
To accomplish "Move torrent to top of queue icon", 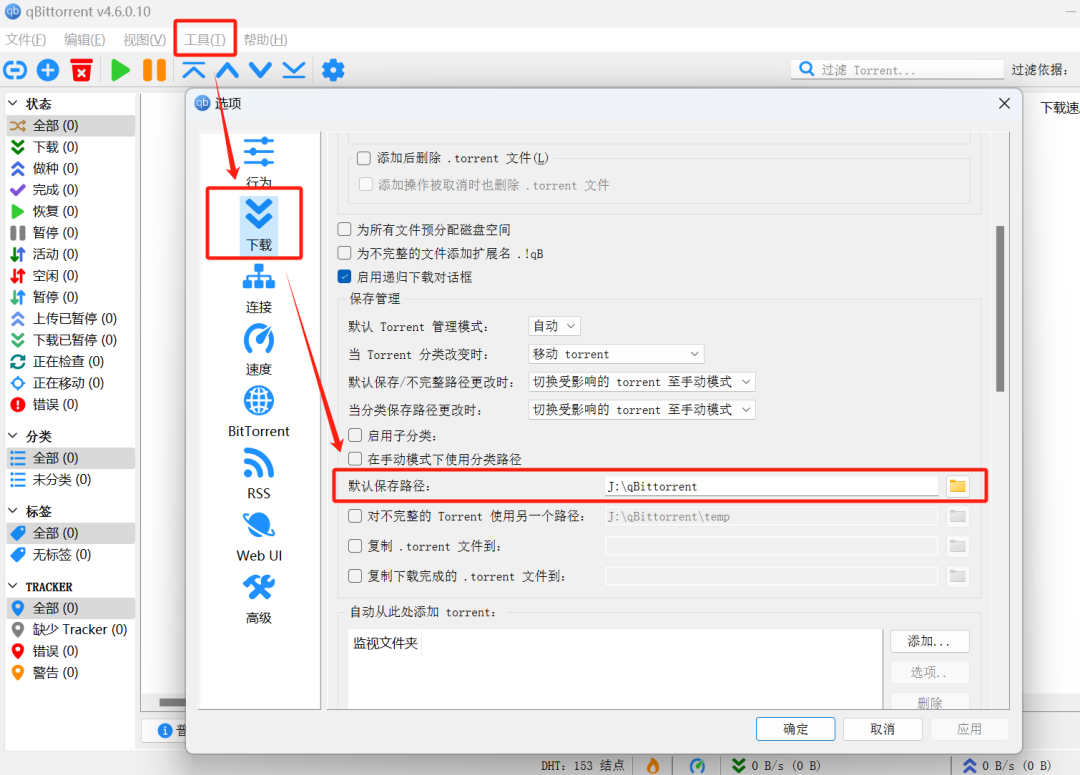I will 194,70.
